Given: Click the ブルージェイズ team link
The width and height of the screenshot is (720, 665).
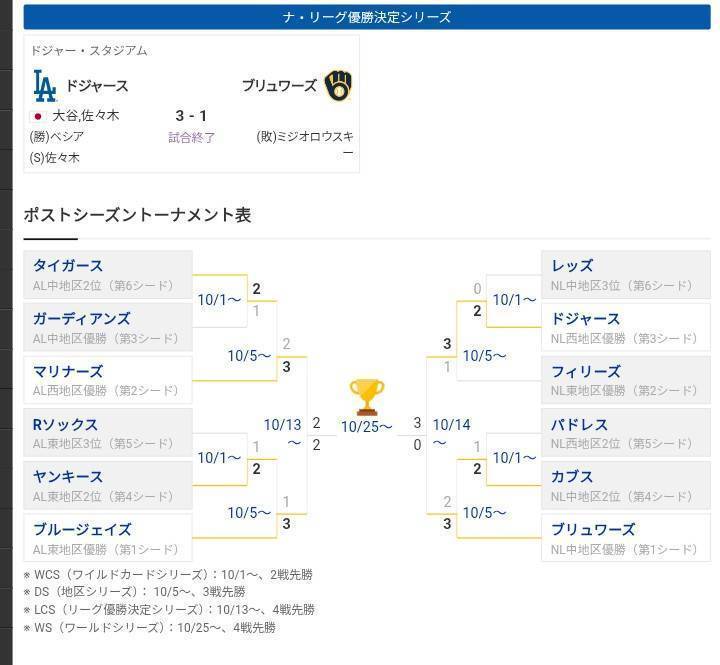Looking at the screenshot, I should click(x=108, y=538).
